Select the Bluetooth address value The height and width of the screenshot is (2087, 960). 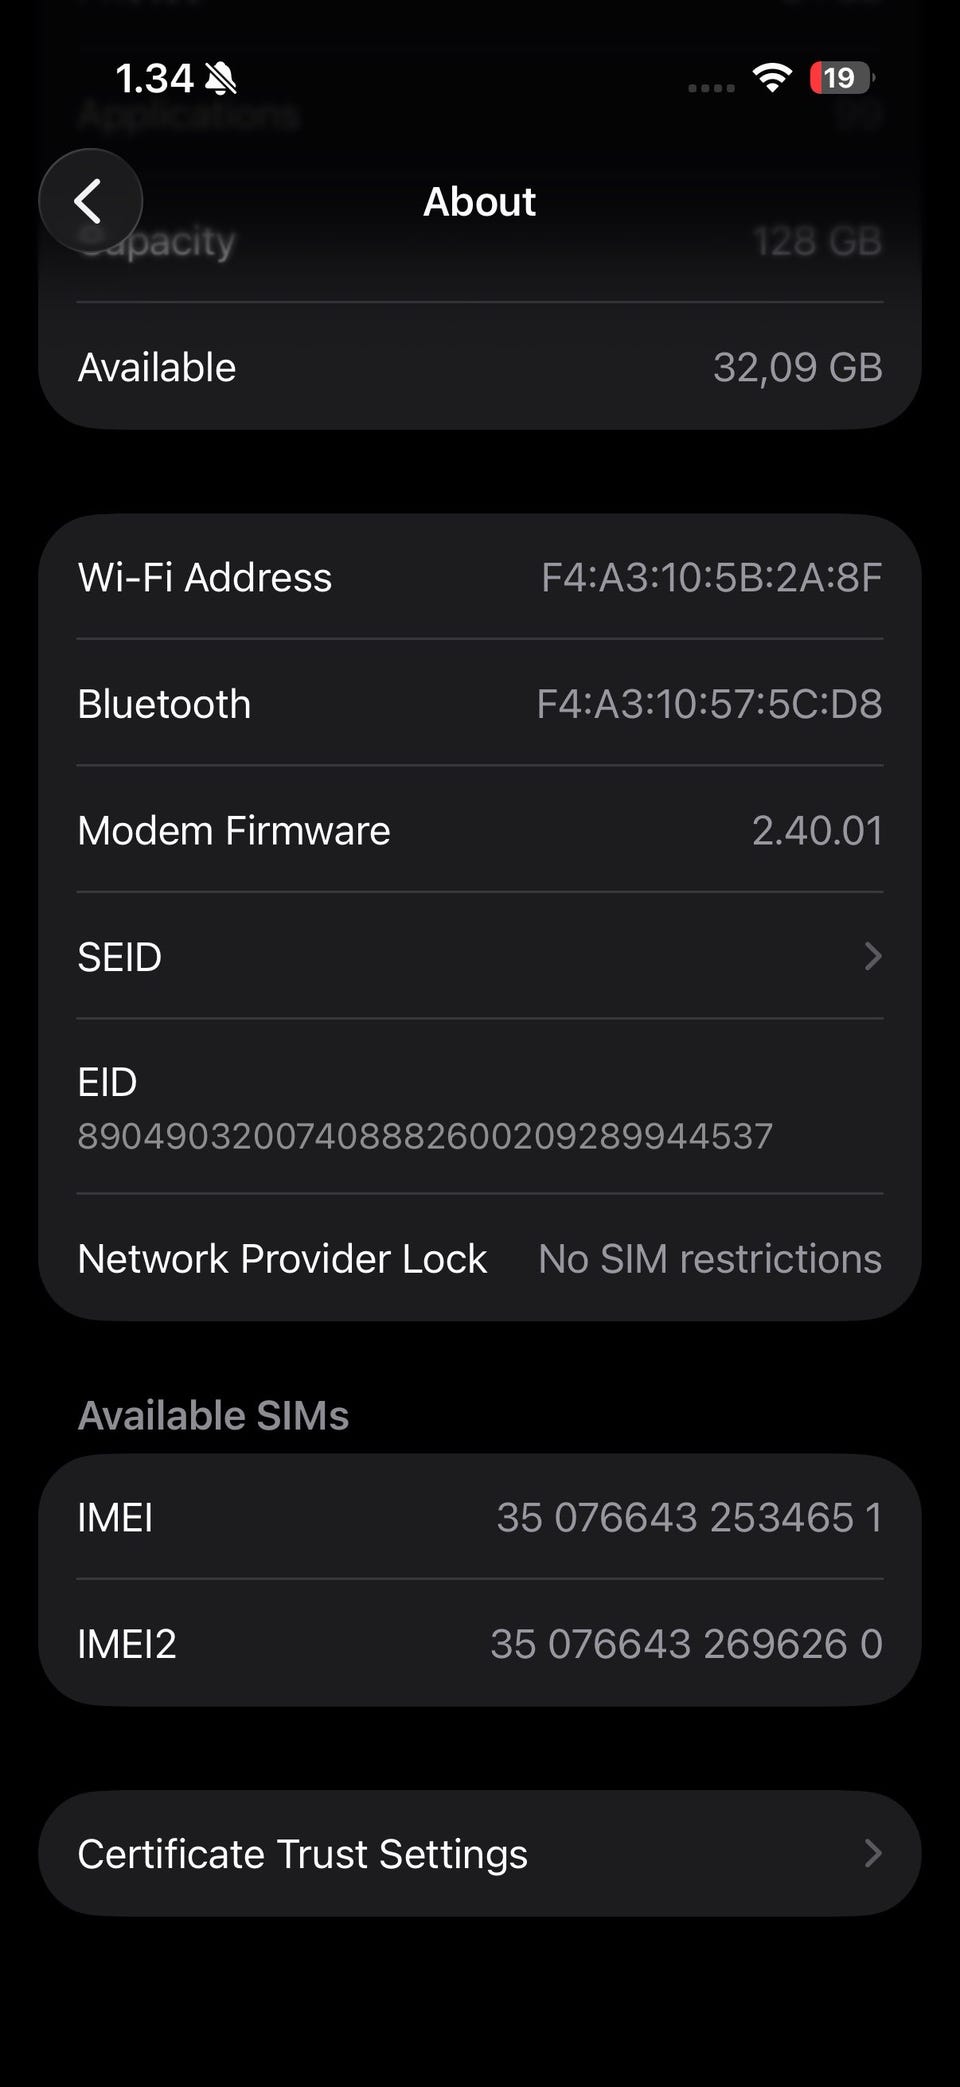pyautogui.click(x=709, y=704)
